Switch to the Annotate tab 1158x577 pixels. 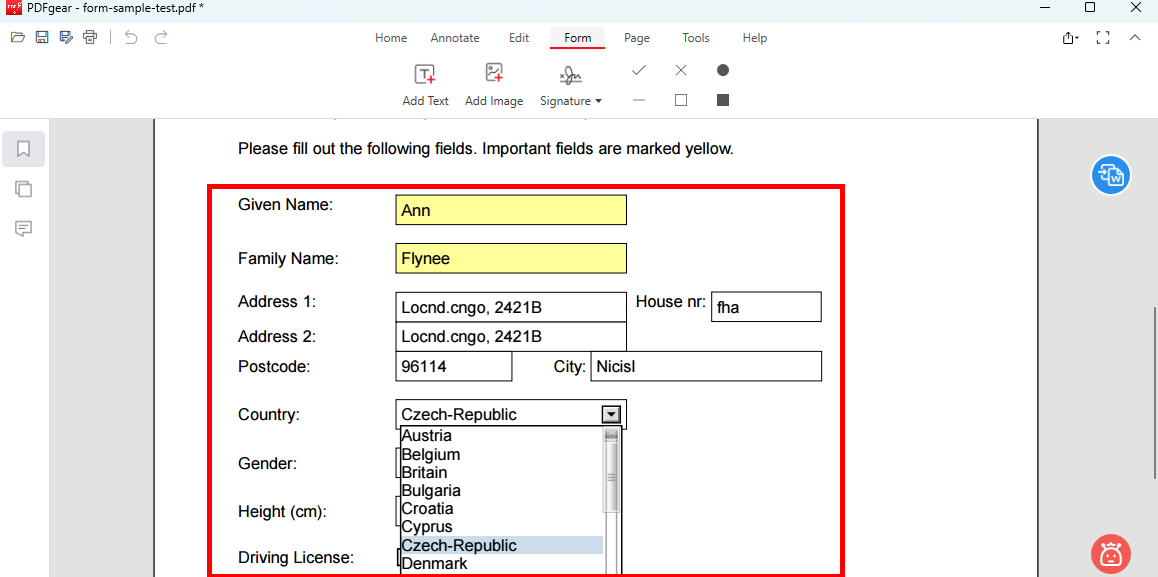[455, 38]
